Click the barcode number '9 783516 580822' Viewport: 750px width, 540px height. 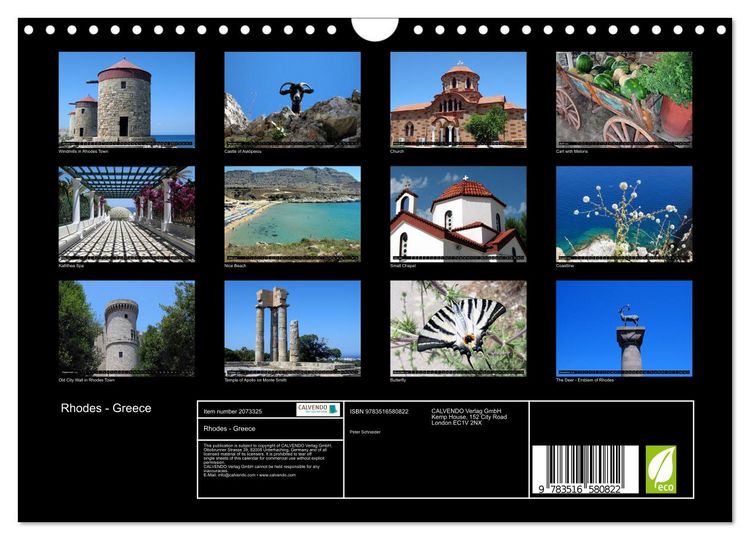[x=580, y=489]
